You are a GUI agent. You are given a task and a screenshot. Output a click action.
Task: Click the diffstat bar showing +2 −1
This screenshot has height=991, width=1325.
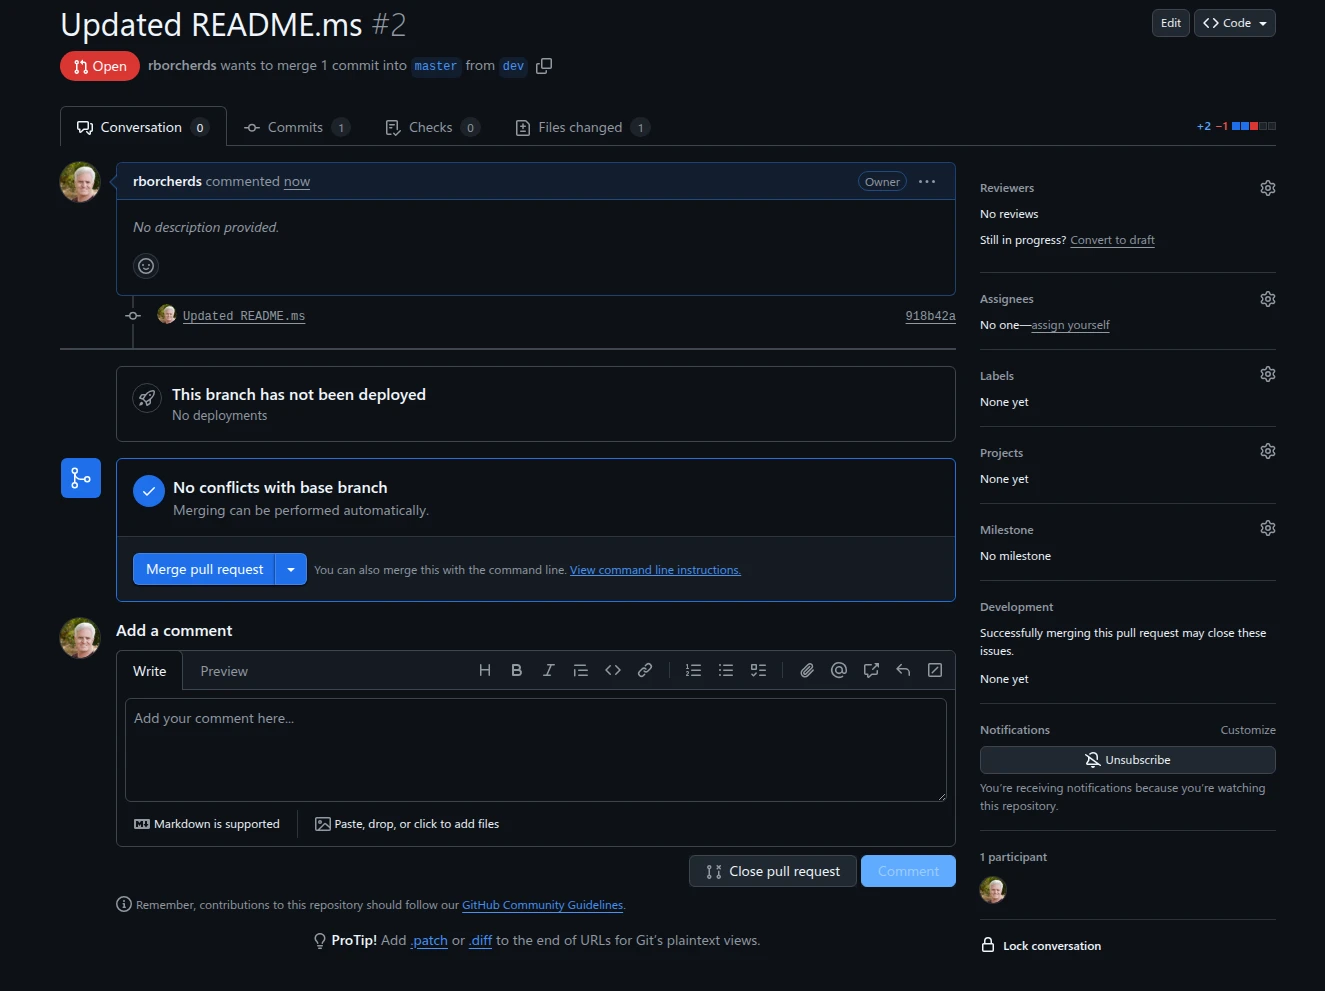coord(1236,126)
